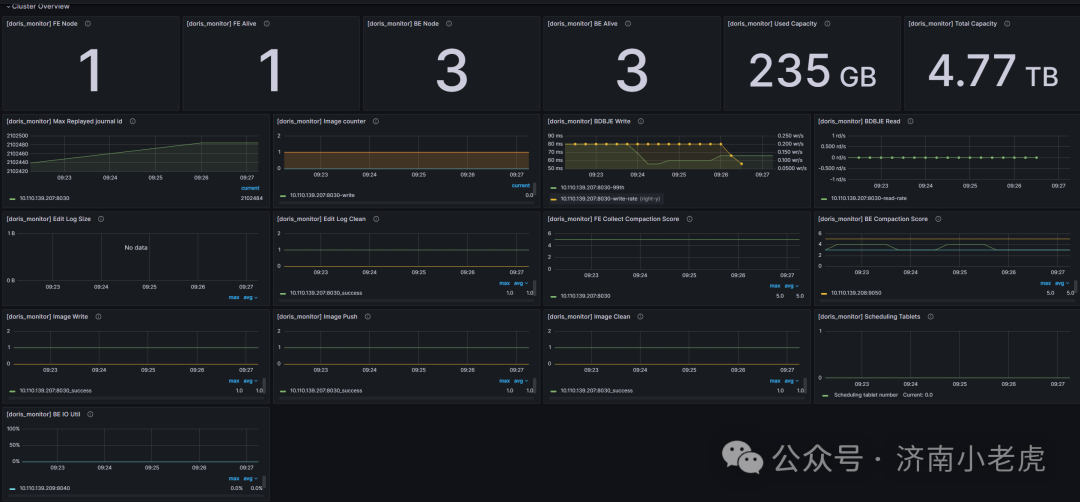Image resolution: width=1080 pixels, height=502 pixels.
Task: Sort Image Write legend by max
Action: click(234, 381)
